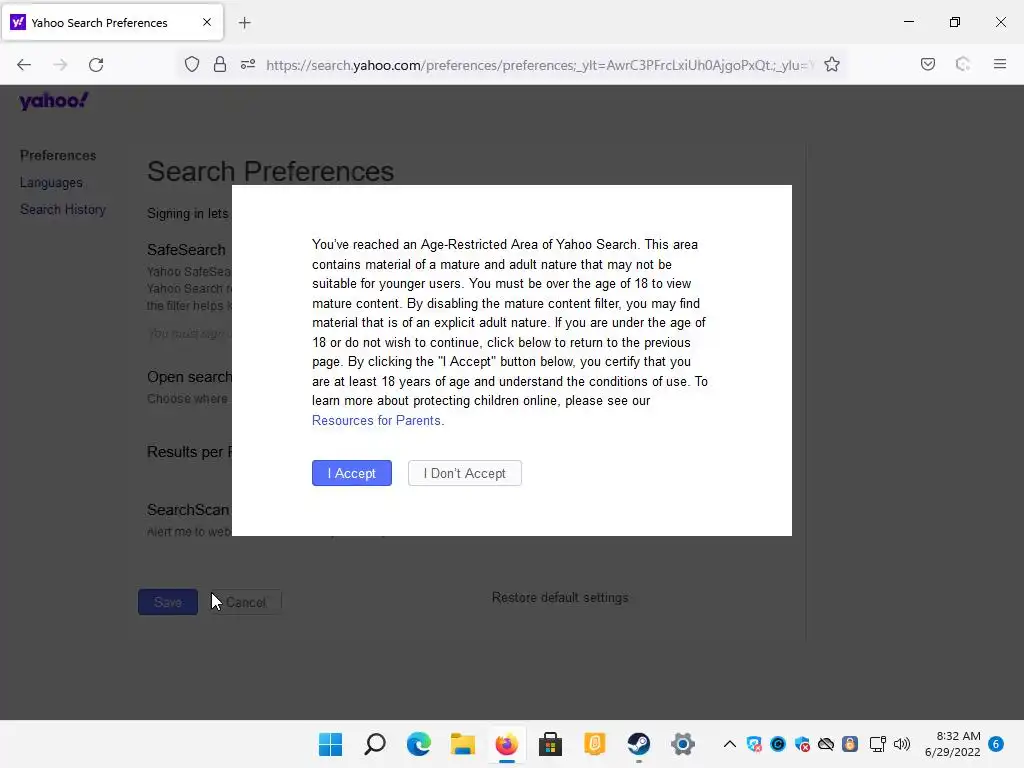Screen dimensions: 1024x768
Task: Open the site permissions icon in address bar
Action: (x=248, y=65)
